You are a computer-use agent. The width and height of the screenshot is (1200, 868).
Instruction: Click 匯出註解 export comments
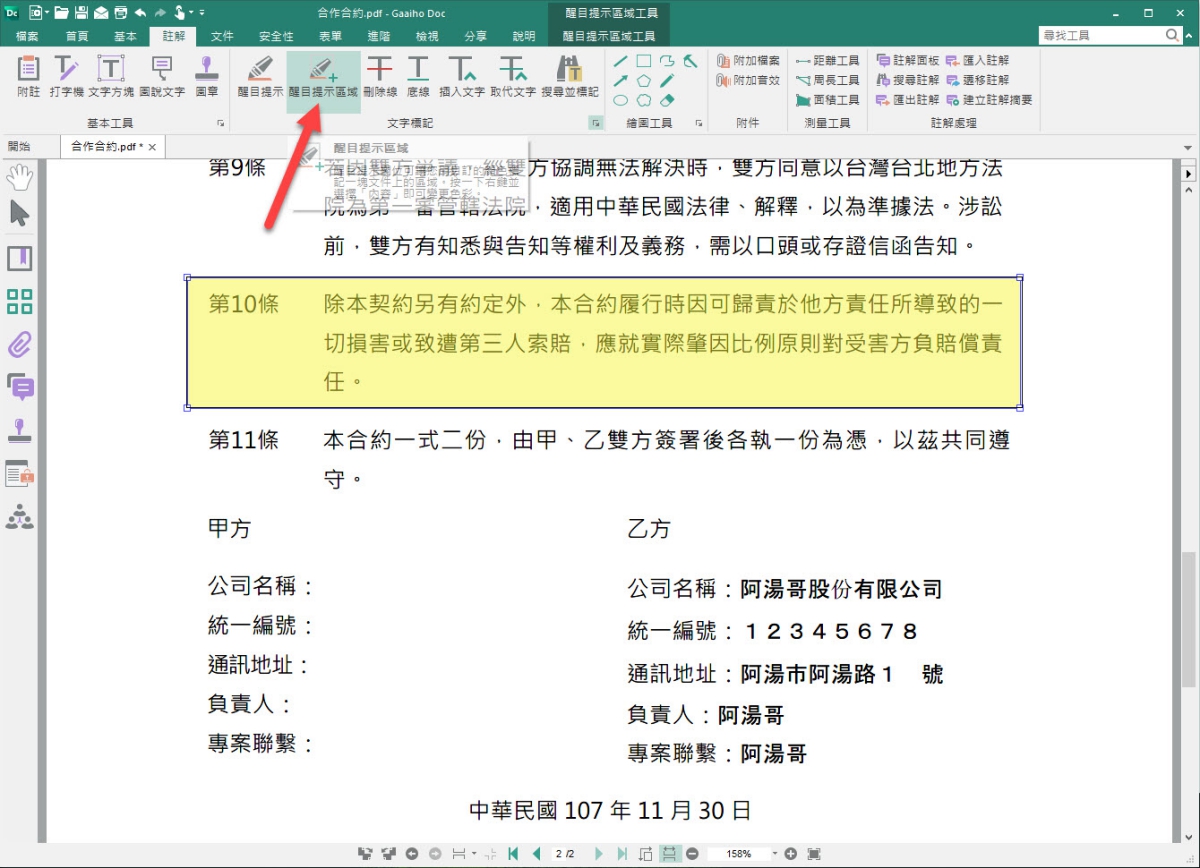tap(908, 100)
